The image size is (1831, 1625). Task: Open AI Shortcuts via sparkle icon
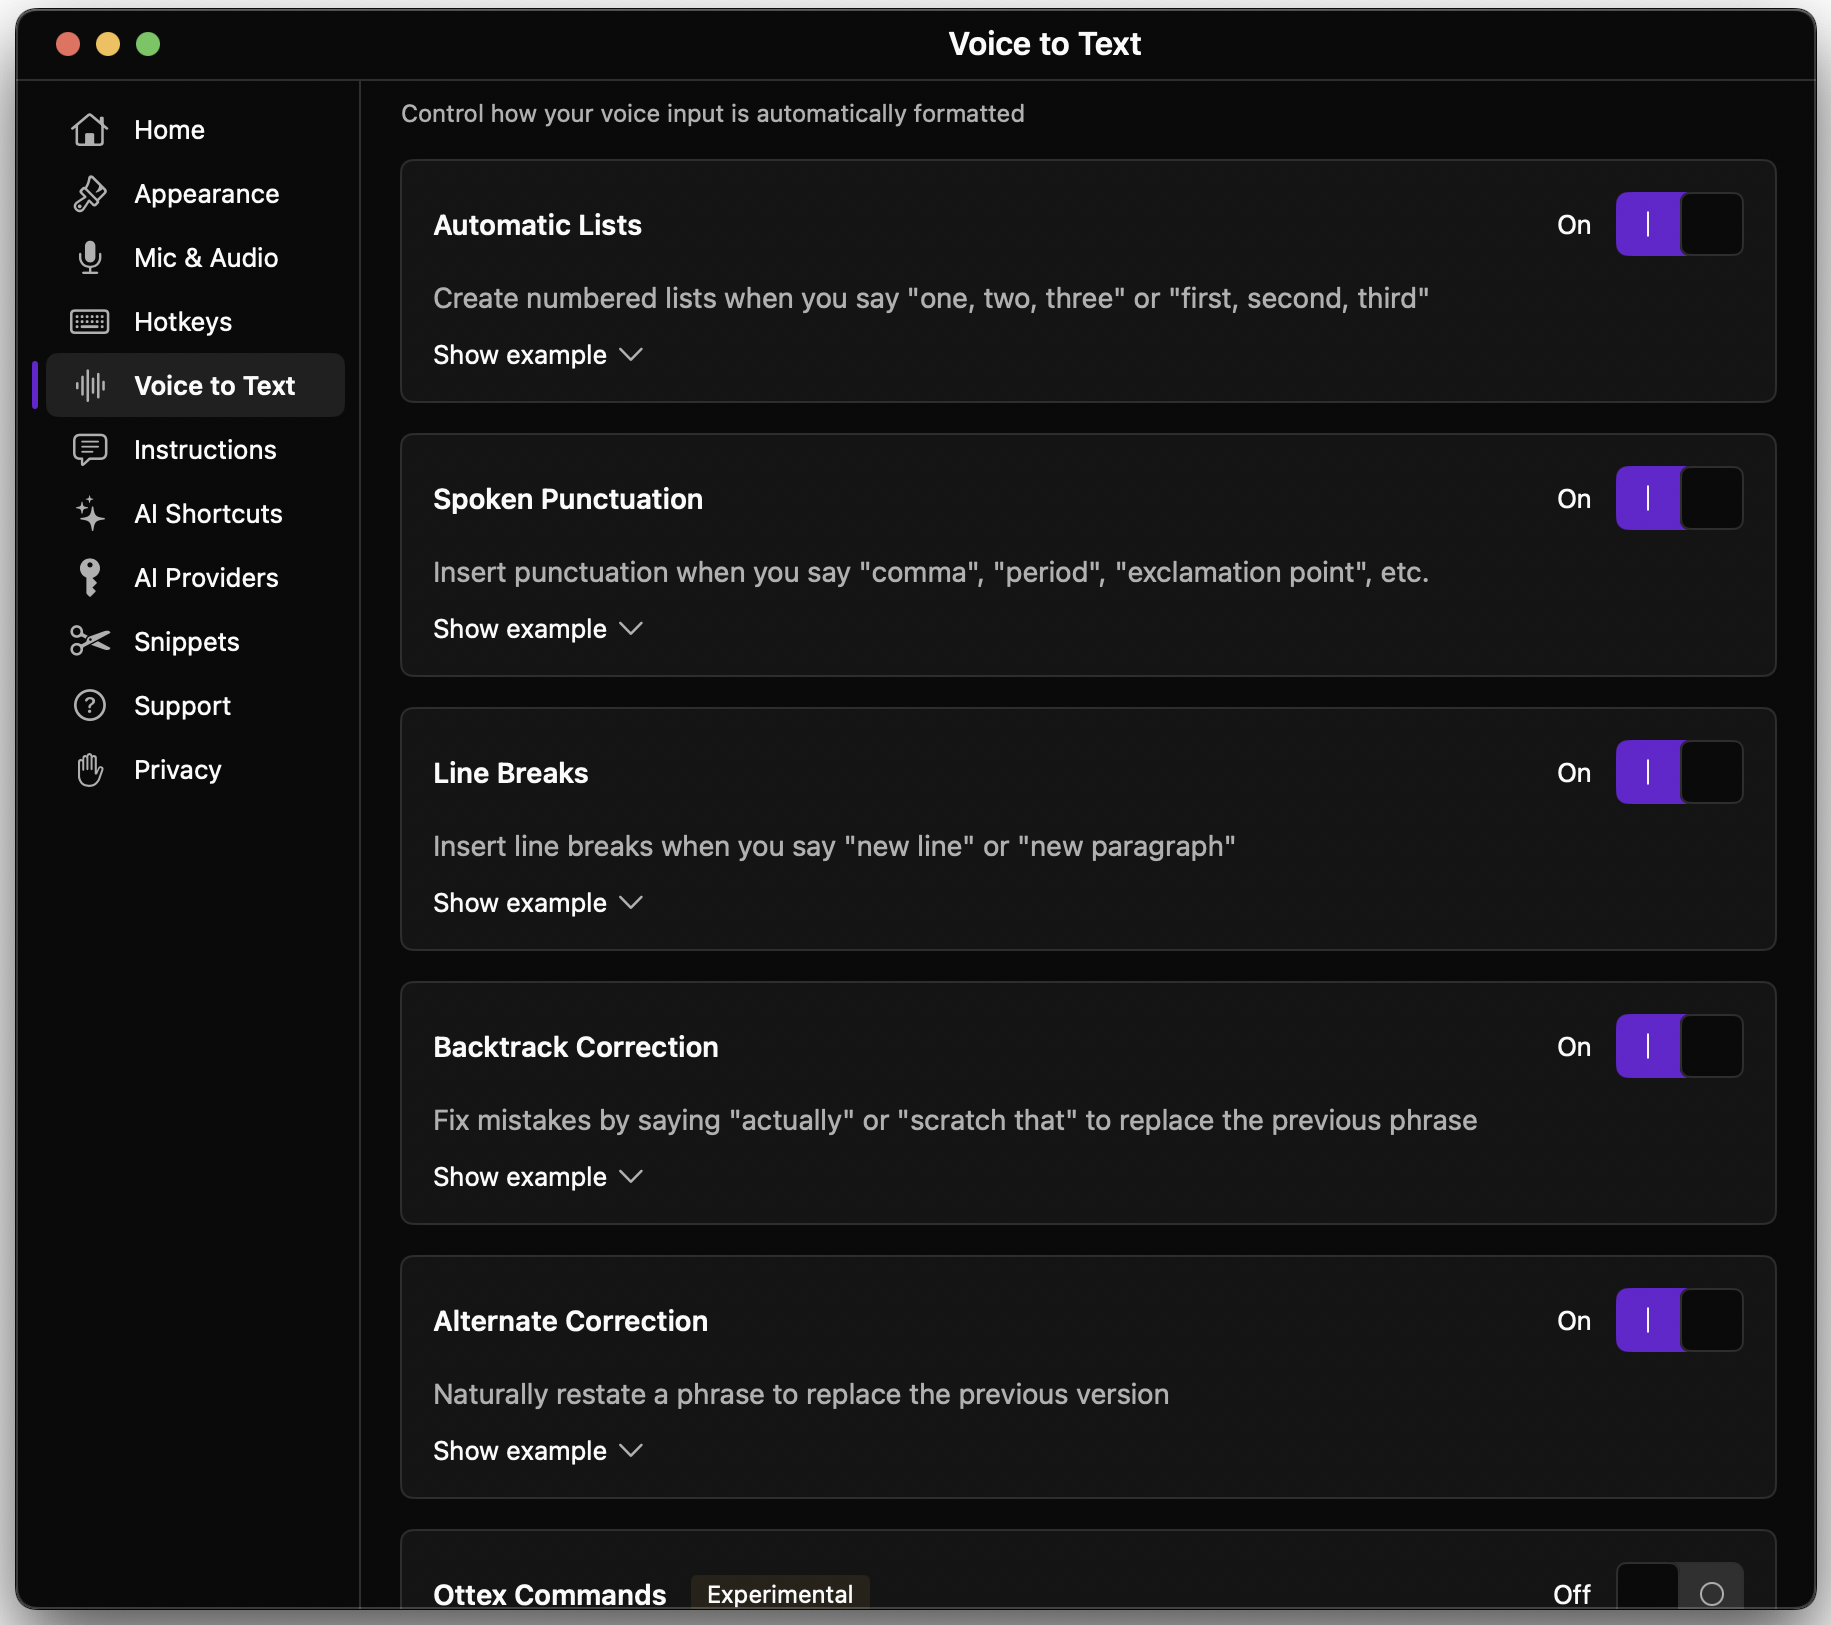(90, 513)
